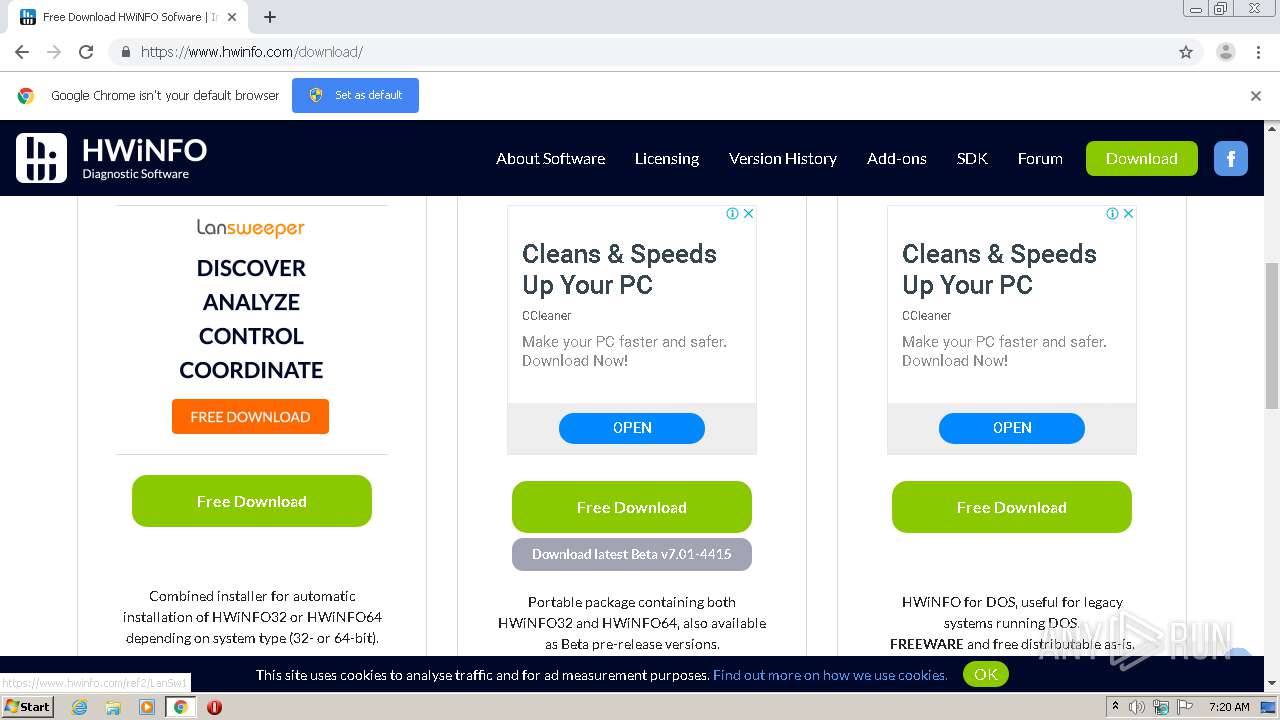Click the "Portable package containing both" description
This screenshot has width=1280, height=720.
[632, 623]
